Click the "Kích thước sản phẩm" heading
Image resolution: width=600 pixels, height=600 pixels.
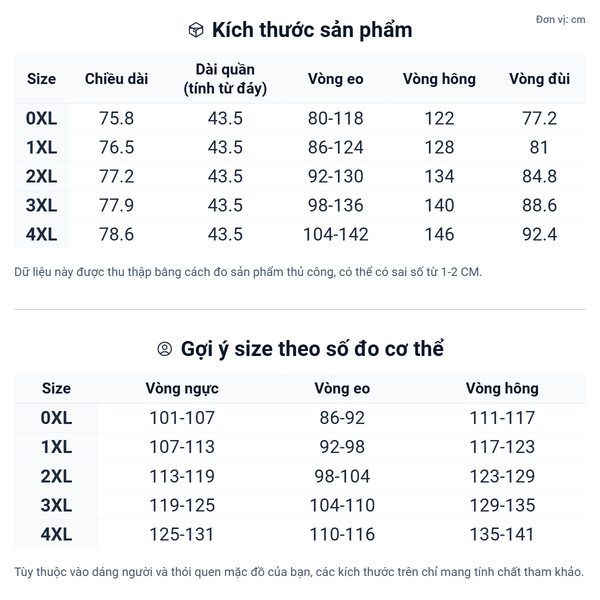[312, 30]
